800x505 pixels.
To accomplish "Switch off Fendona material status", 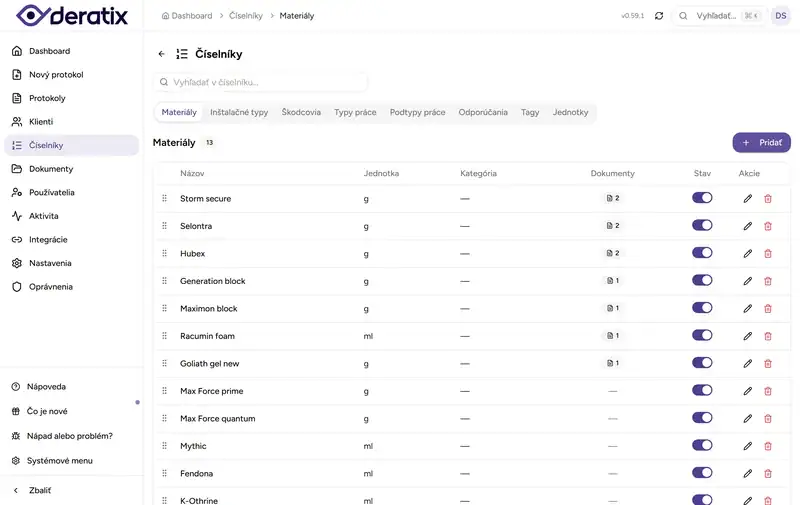I will pos(702,473).
